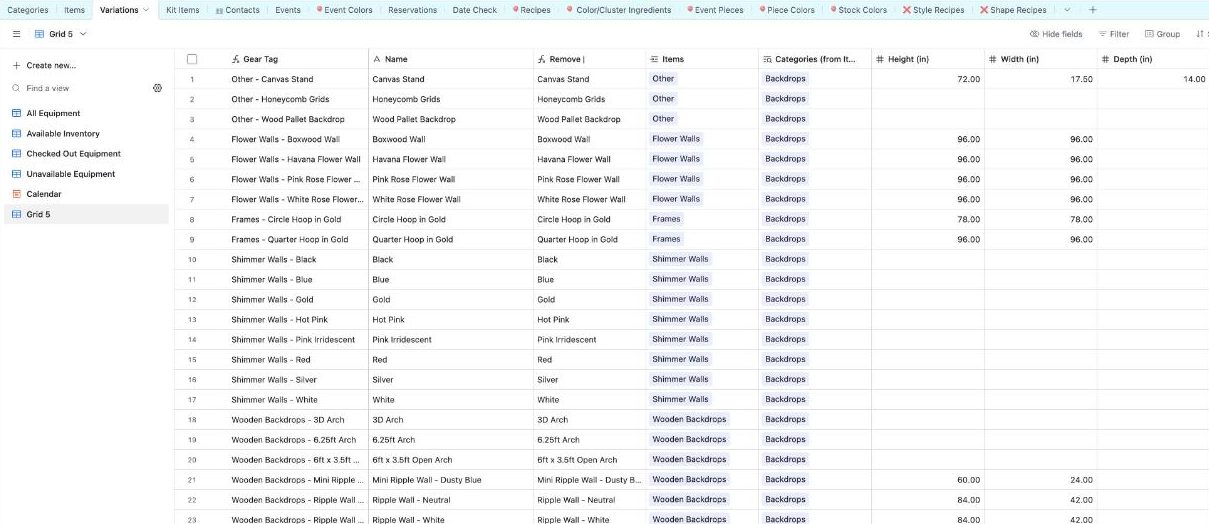Expand the Grid 5 view name dropdown
Screen dimensions: 1209x524
pos(83,34)
